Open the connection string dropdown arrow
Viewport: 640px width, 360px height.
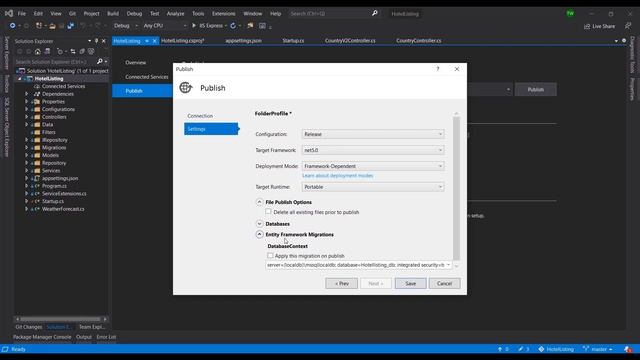[448, 265]
